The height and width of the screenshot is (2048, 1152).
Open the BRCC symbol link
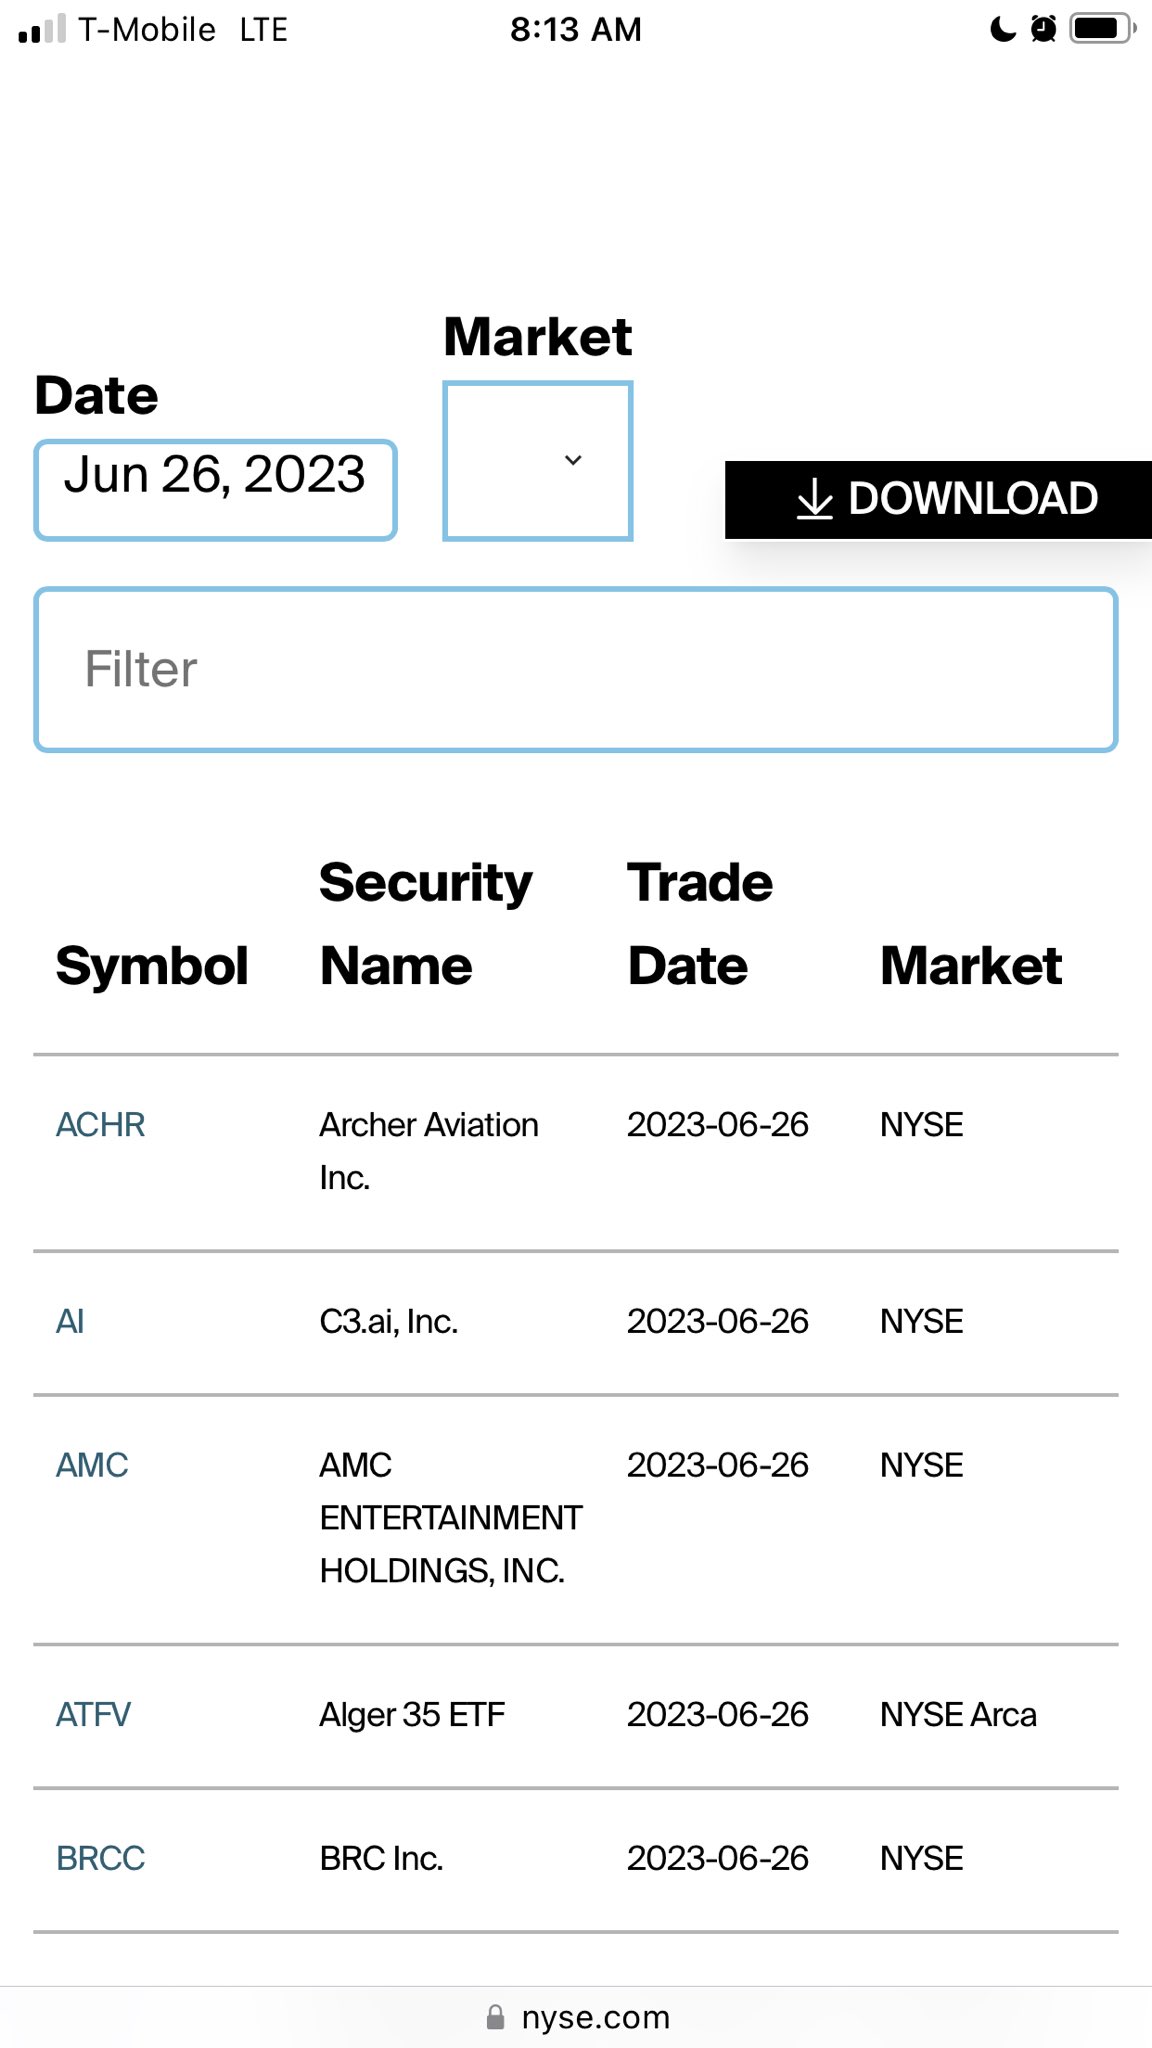(x=100, y=1859)
